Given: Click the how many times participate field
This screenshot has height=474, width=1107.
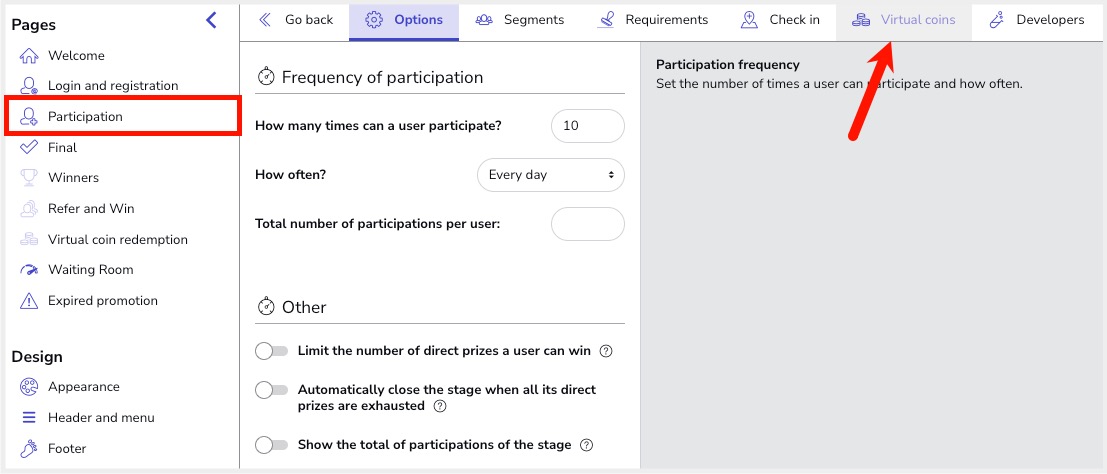Looking at the screenshot, I should 587,126.
